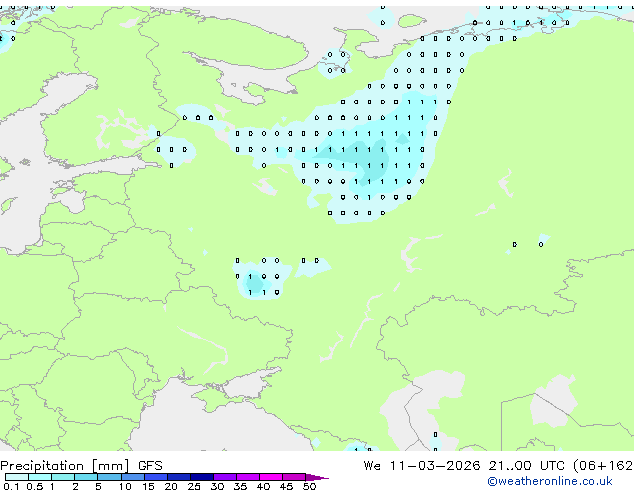The image size is (634, 490).
Task: Pick the legend swatch between 45 and 50
Action: pos(294,477)
